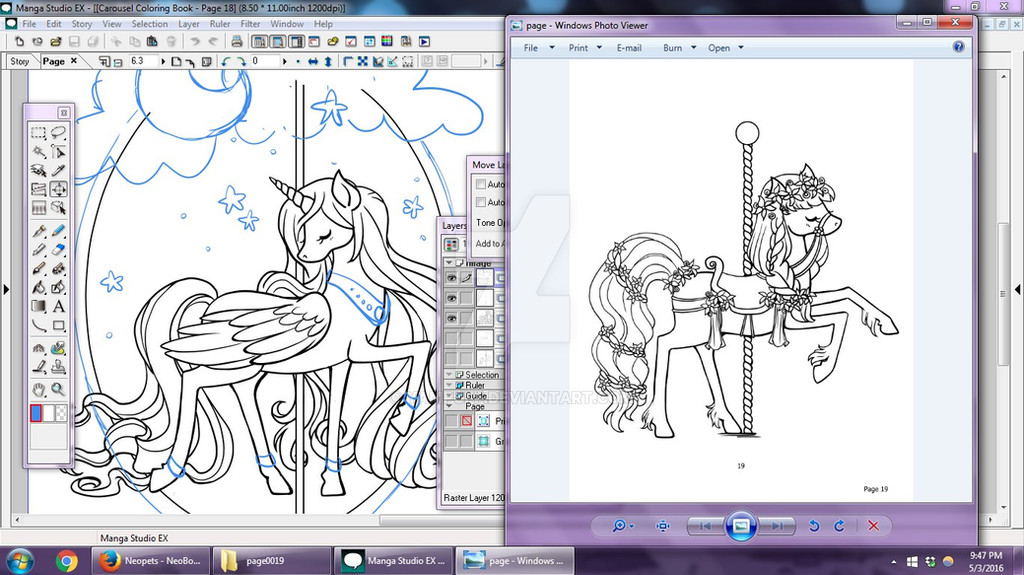Select the Stamp tool
The height and width of the screenshot is (575, 1024).
(58, 367)
